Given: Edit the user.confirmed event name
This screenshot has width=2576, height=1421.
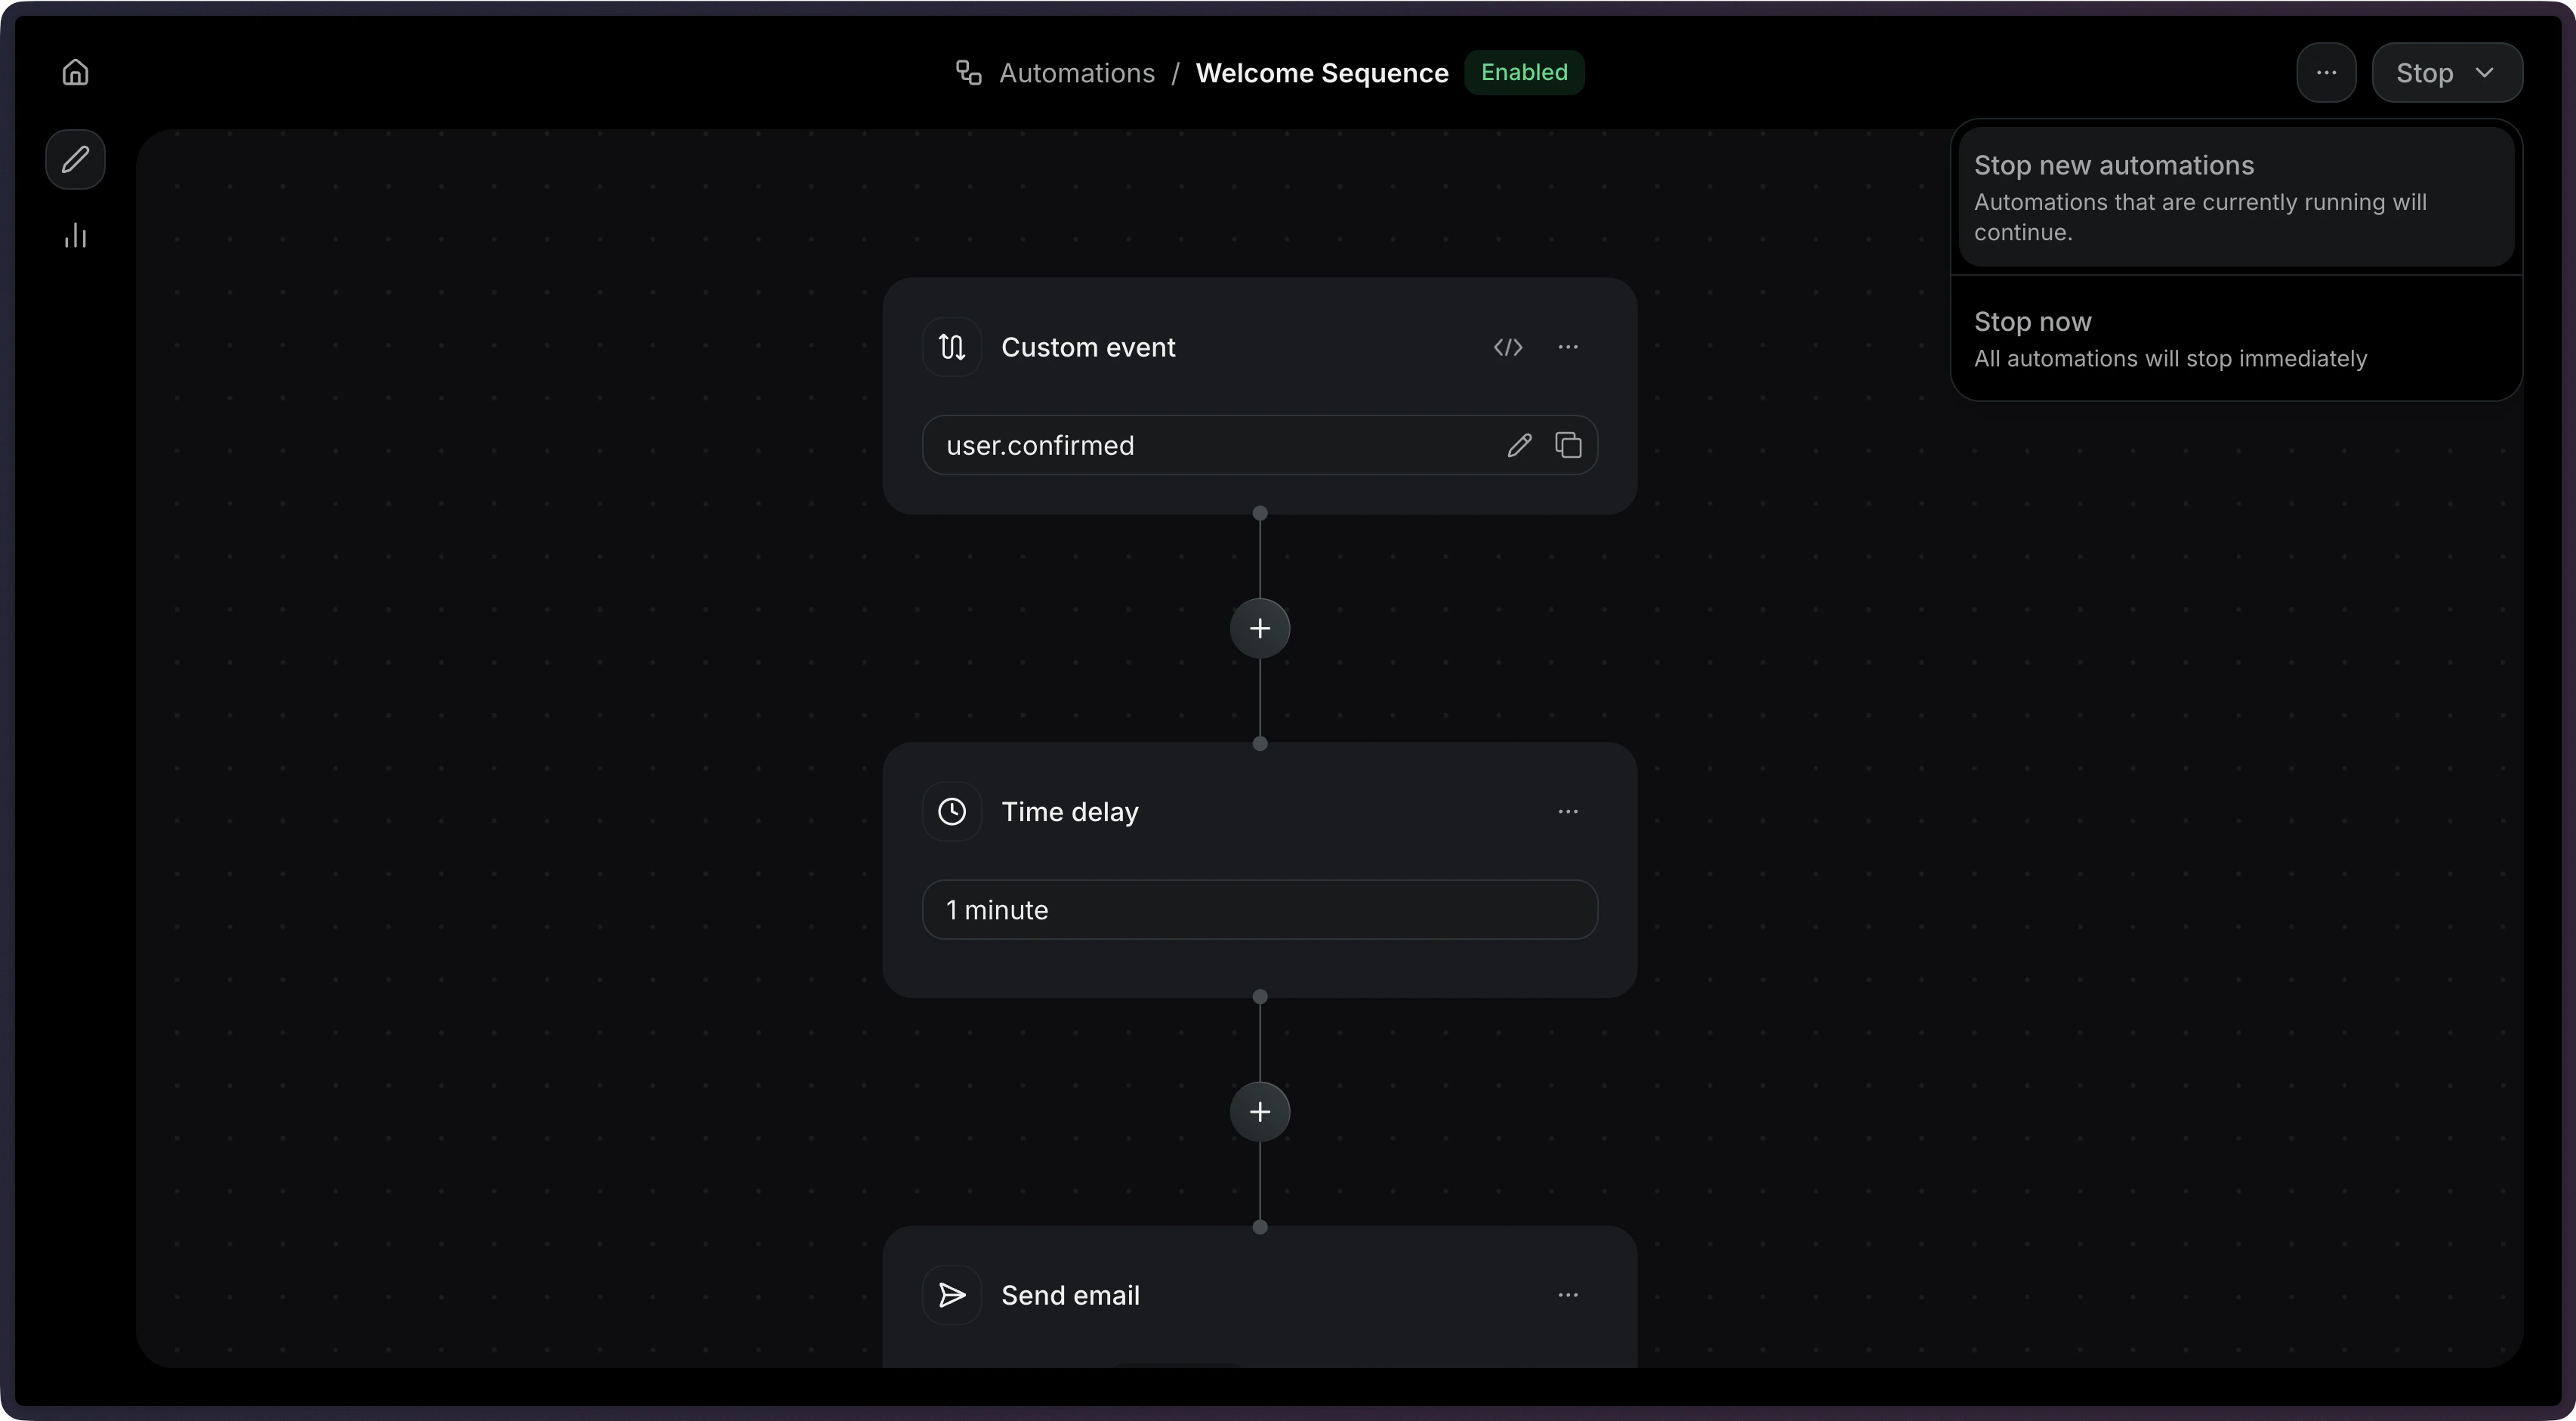Looking at the screenshot, I should (1519, 445).
